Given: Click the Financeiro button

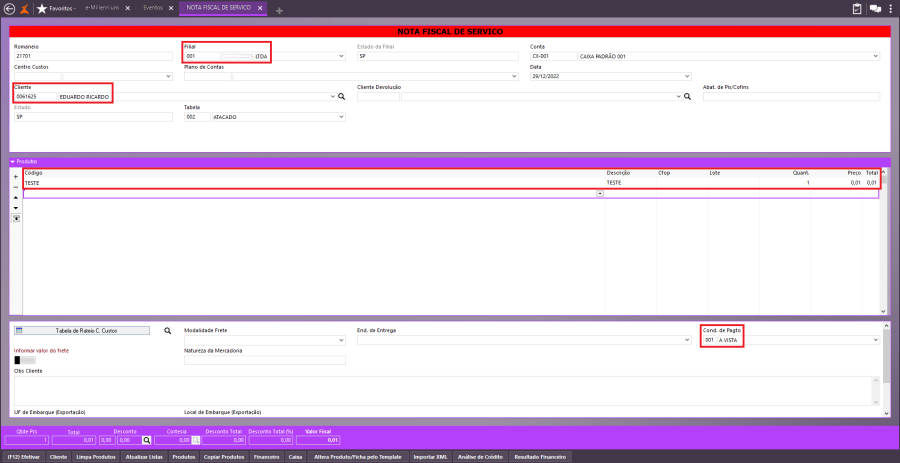Looking at the screenshot, I should pyautogui.click(x=266, y=457).
